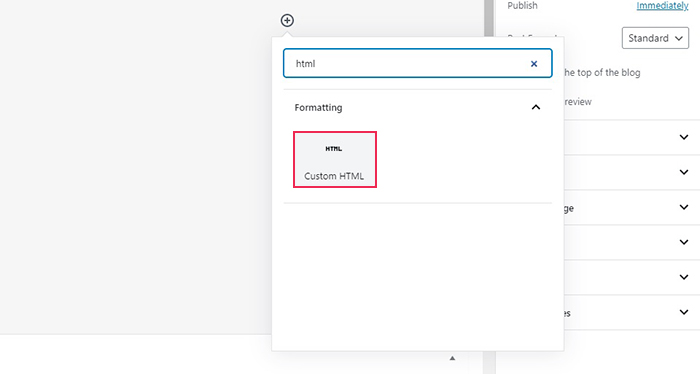The image size is (700, 374).
Task: Click the block search field containing html
Action: pos(417,63)
